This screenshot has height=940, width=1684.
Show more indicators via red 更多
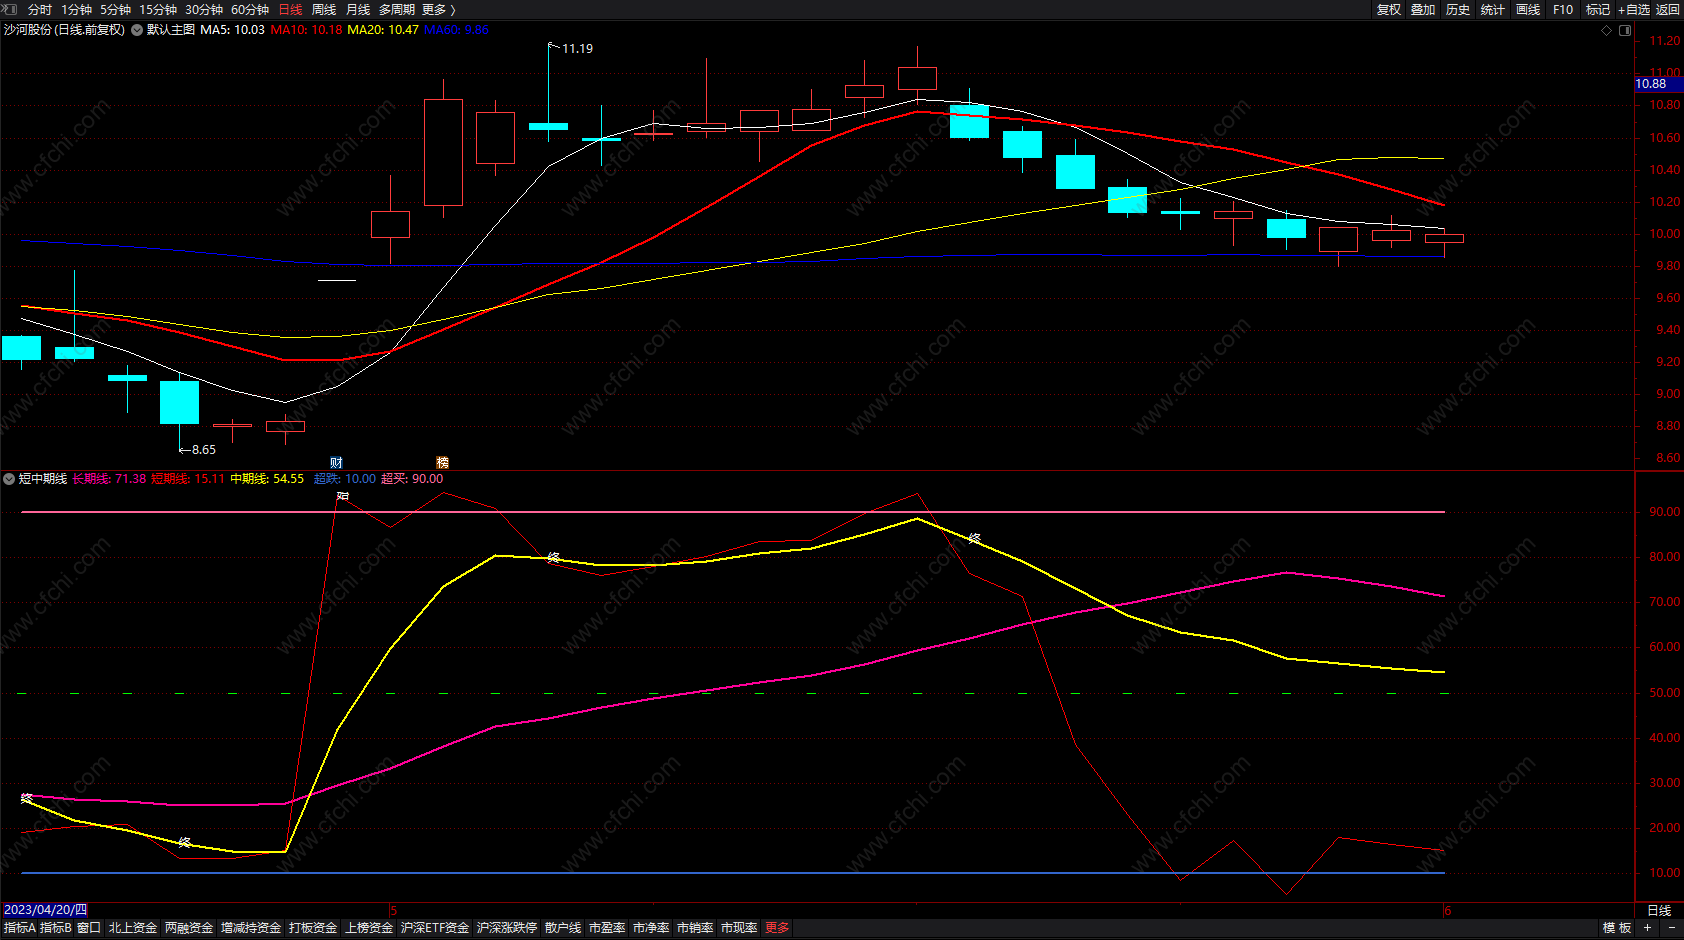(777, 928)
